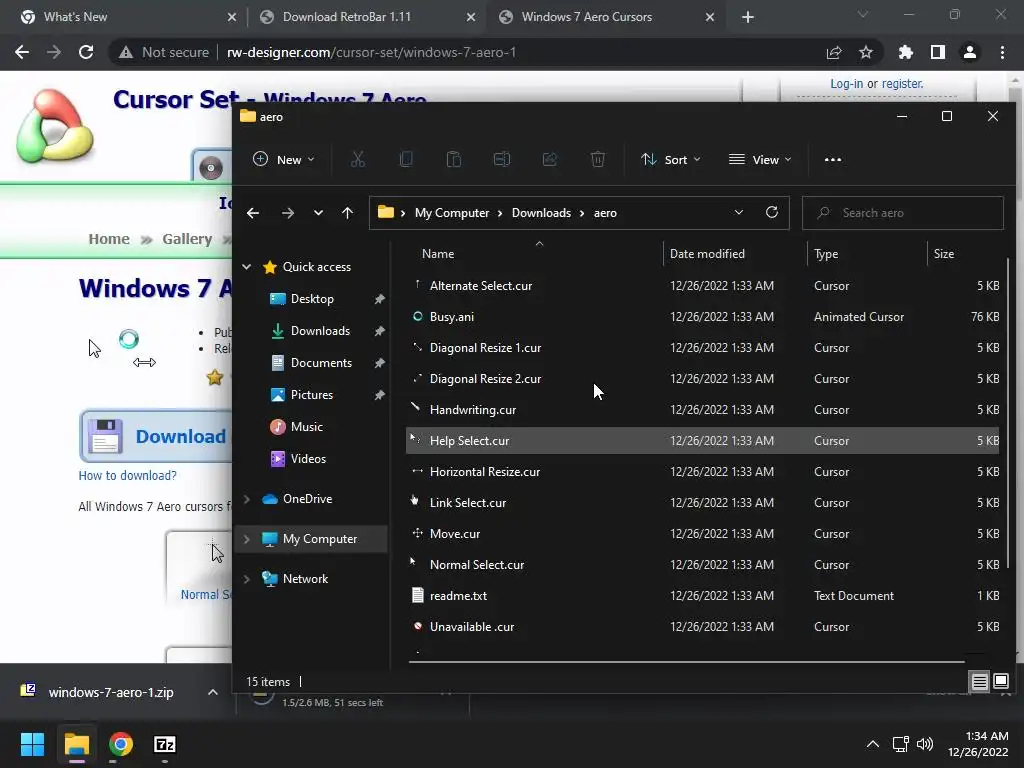Click the register link on webpage
This screenshot has height=768, width=1024.
(x=903, y=84)
